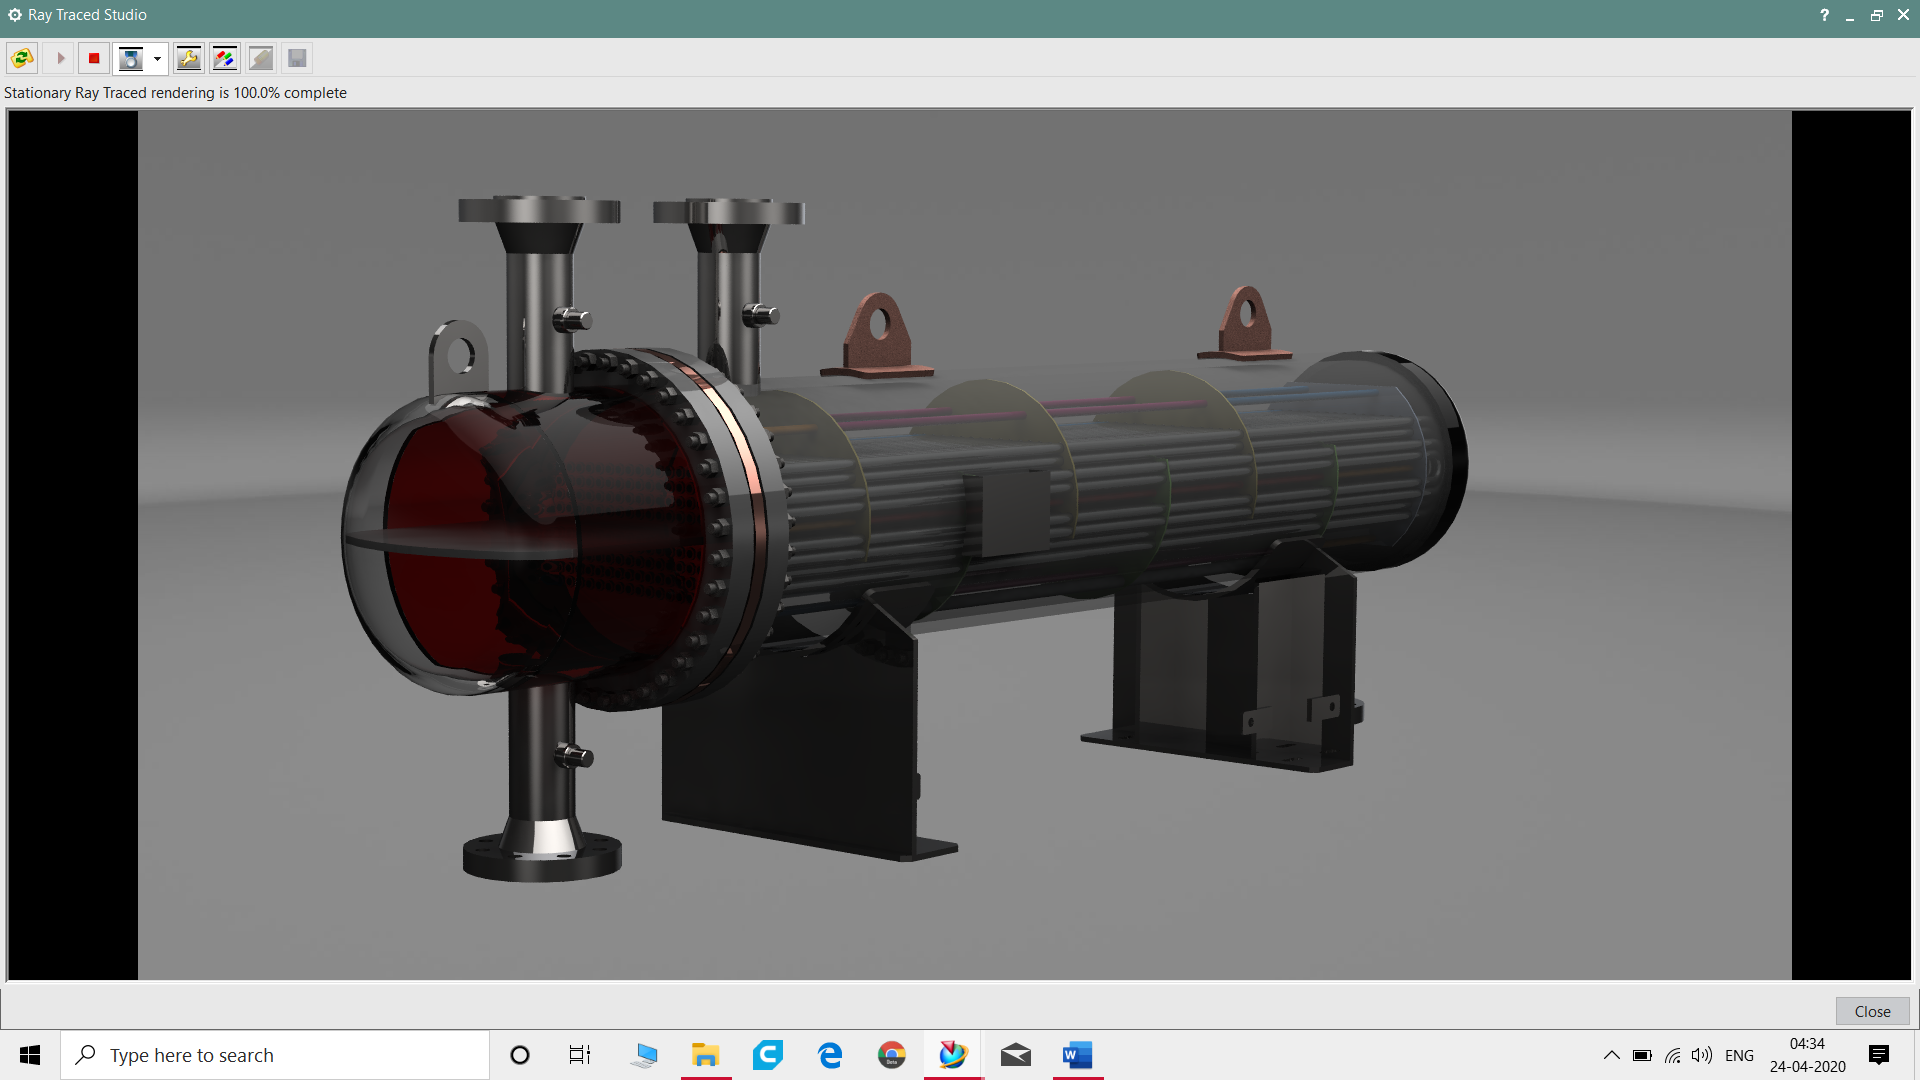
Task: Click the yellow-green refresh render icon
Action: tap(22, 59)
